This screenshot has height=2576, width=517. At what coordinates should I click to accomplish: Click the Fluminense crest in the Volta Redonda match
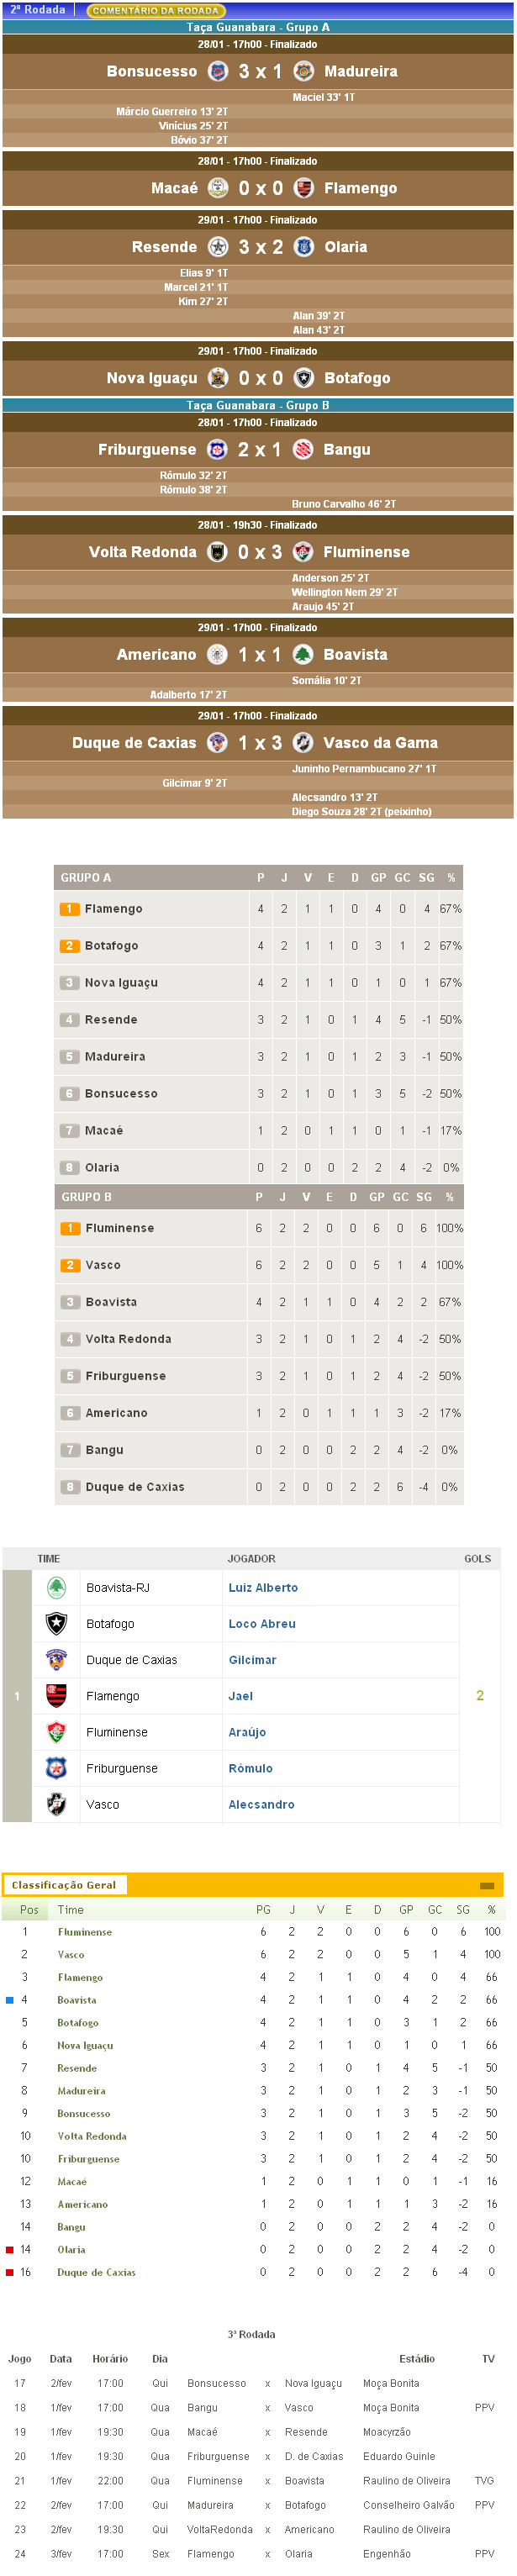[x=303, y=552]
